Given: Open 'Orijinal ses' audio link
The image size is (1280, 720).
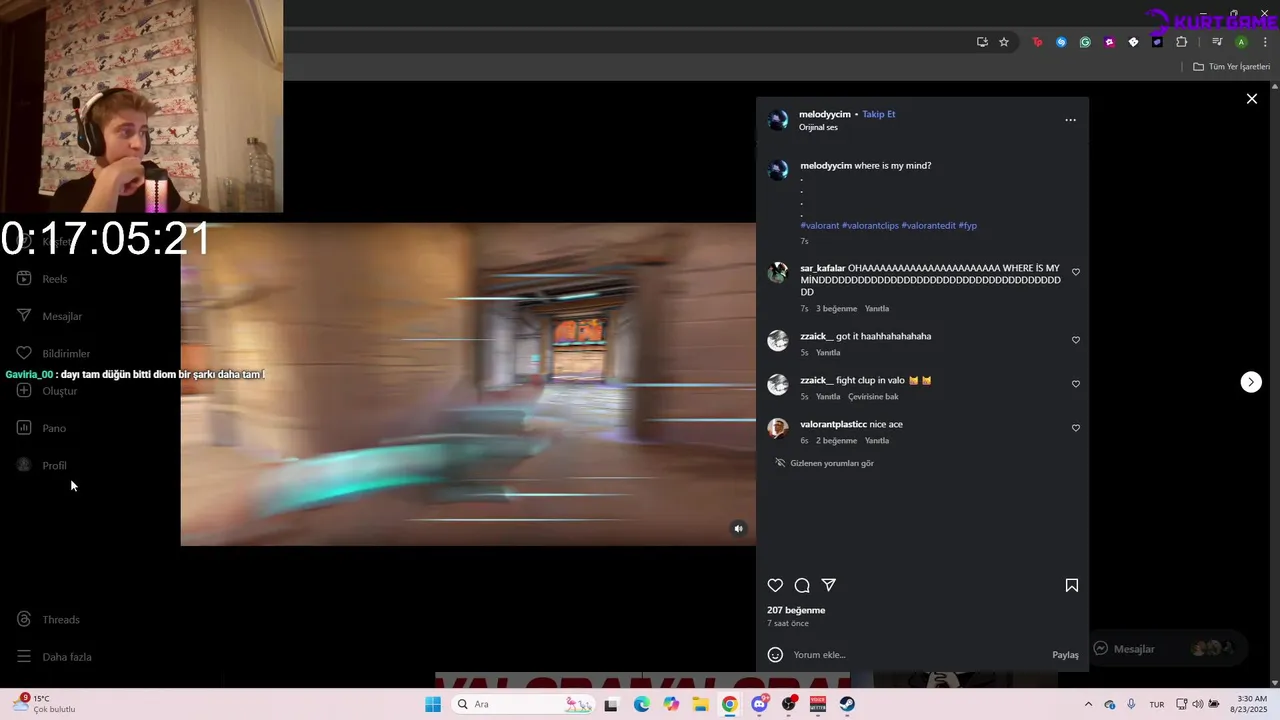Looking at the screenshot, I should (818, 127).
